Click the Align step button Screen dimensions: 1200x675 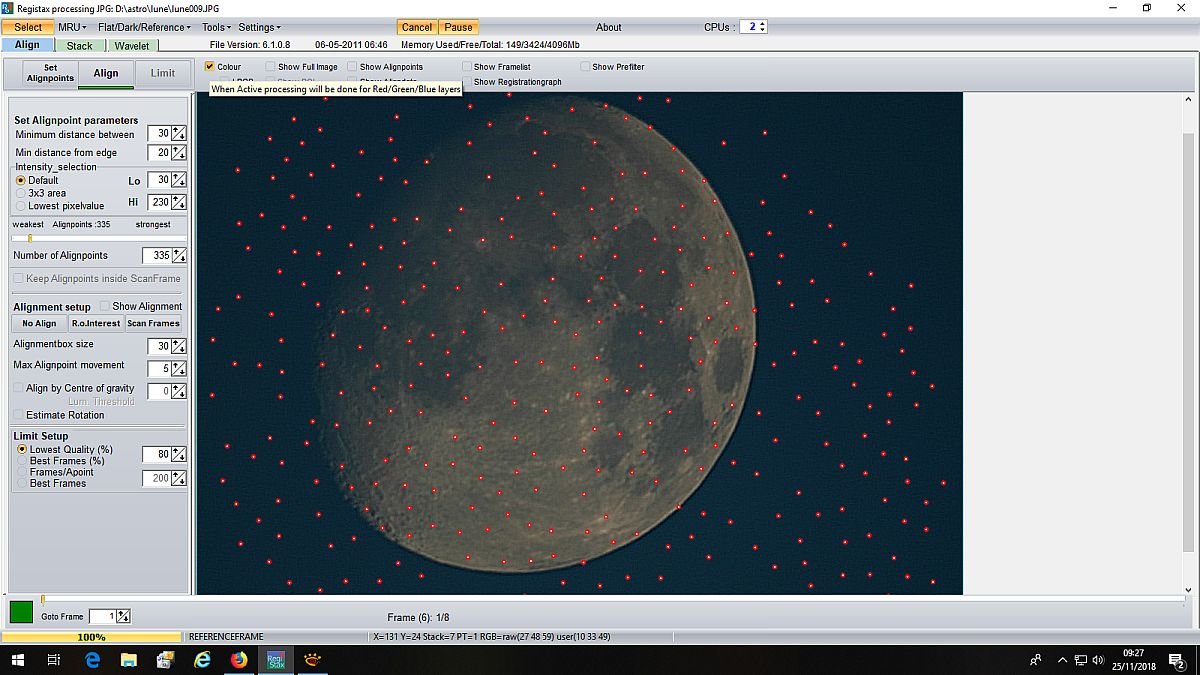pyautogui.click(x=106, y=73)
